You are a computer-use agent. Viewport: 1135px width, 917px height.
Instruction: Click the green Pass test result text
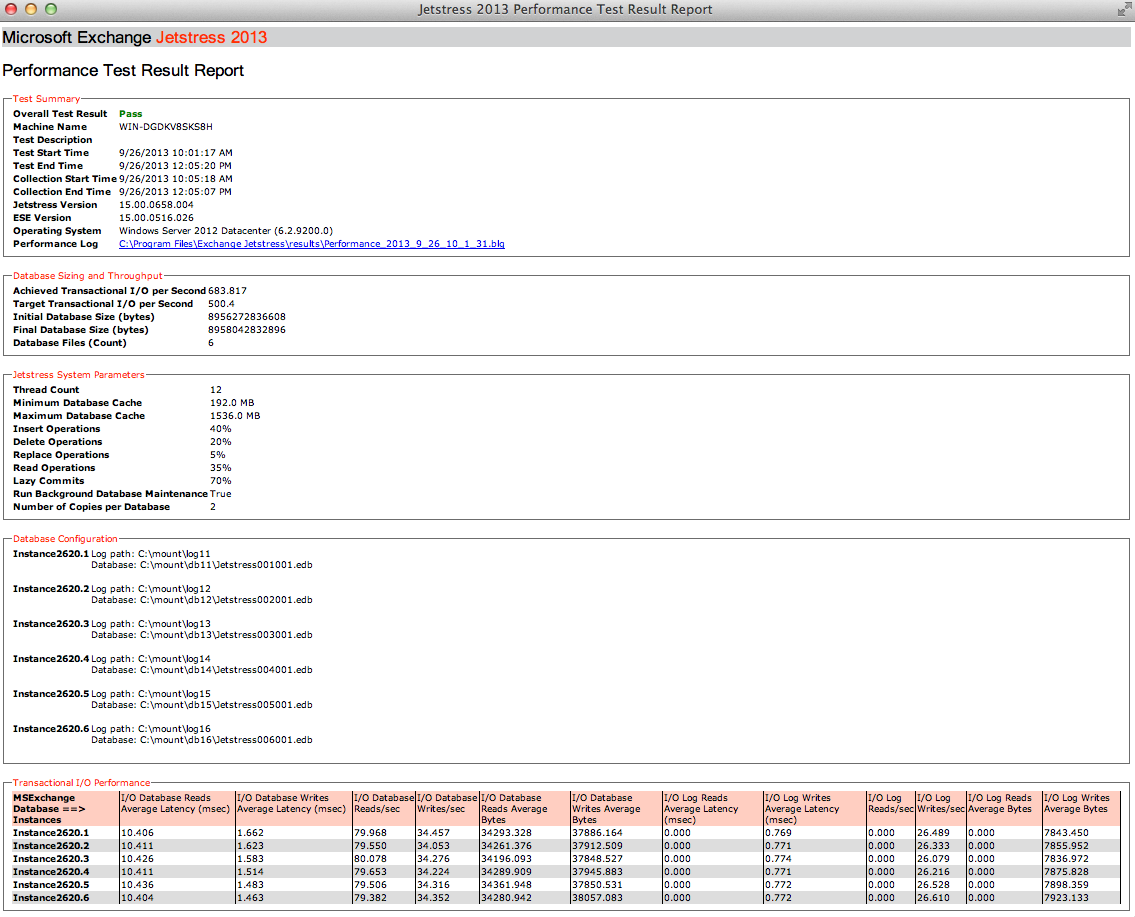coord(130,114)
